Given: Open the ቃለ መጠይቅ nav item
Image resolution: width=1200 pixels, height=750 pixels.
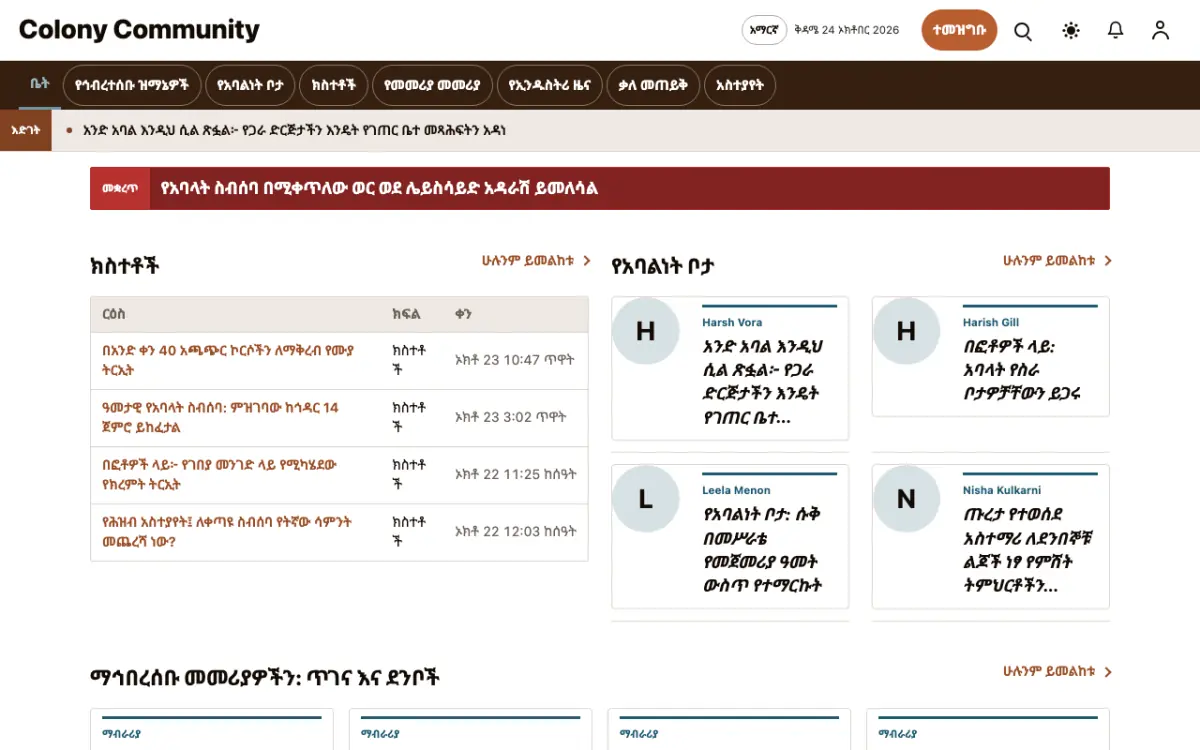Looking at the screenshot, I should pyautogui.click(x=653, y=86).
